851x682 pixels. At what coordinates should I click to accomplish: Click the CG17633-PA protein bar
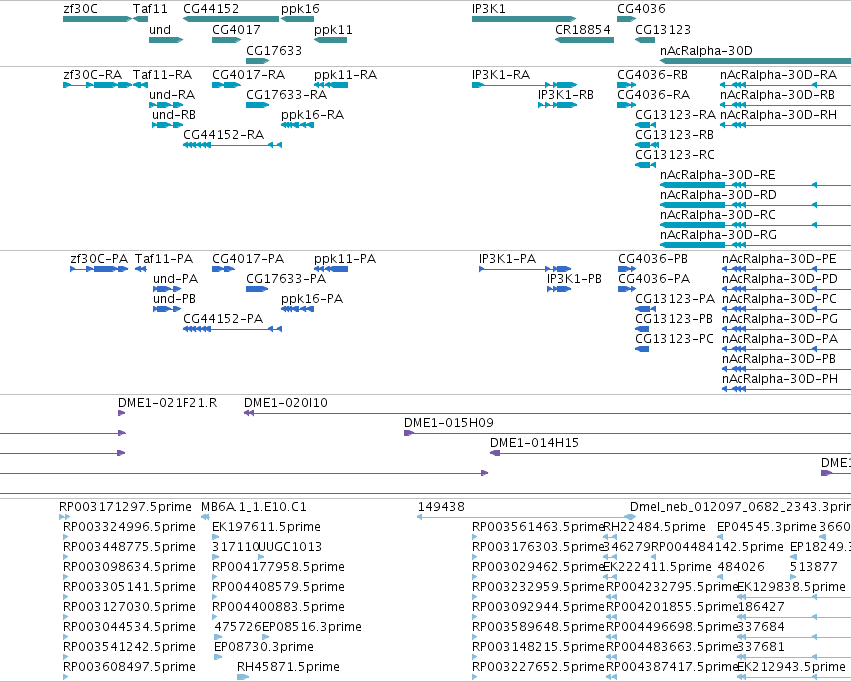[x=257, y=289]
